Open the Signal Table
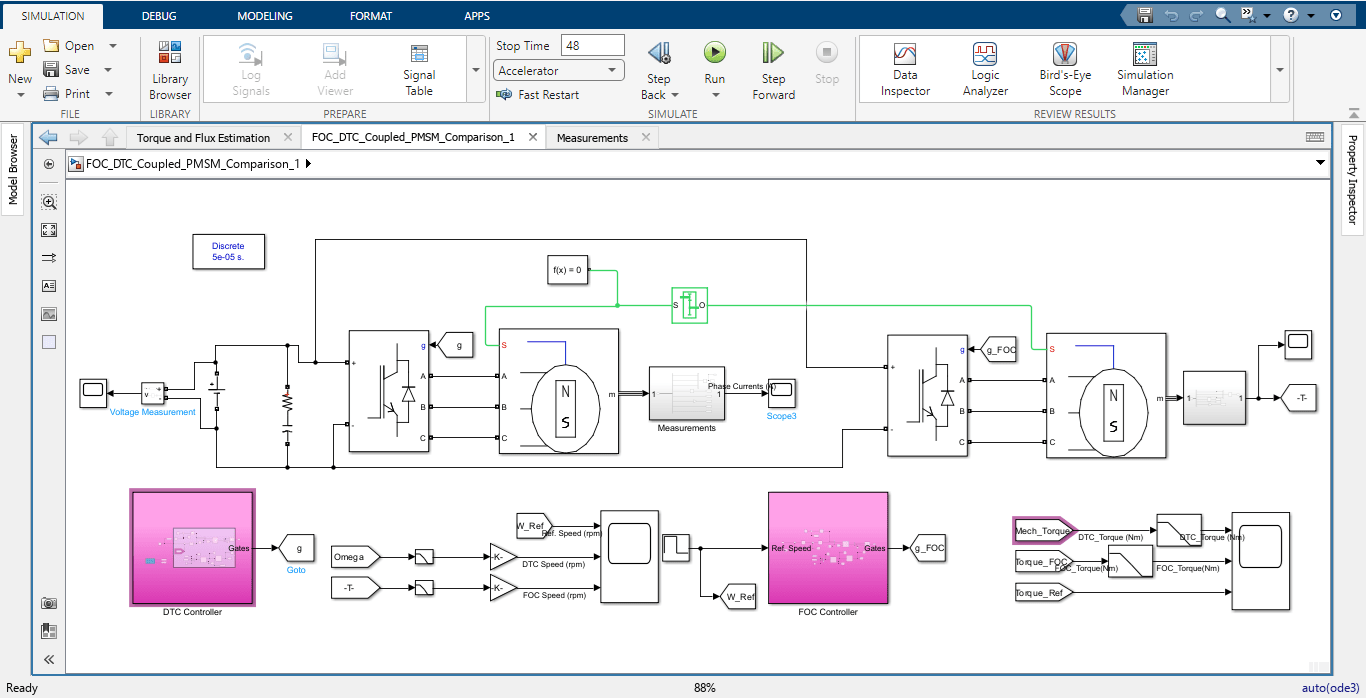This screenshot has height=698, width=1366. coord(418,68)
